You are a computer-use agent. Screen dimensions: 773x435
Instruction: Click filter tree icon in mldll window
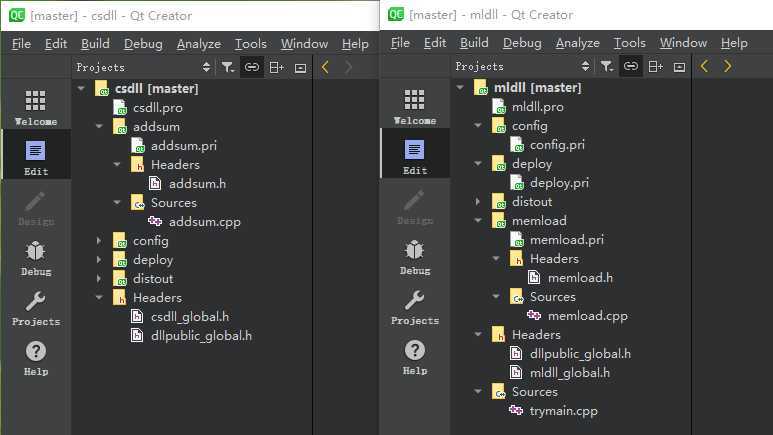pos(607,66)
